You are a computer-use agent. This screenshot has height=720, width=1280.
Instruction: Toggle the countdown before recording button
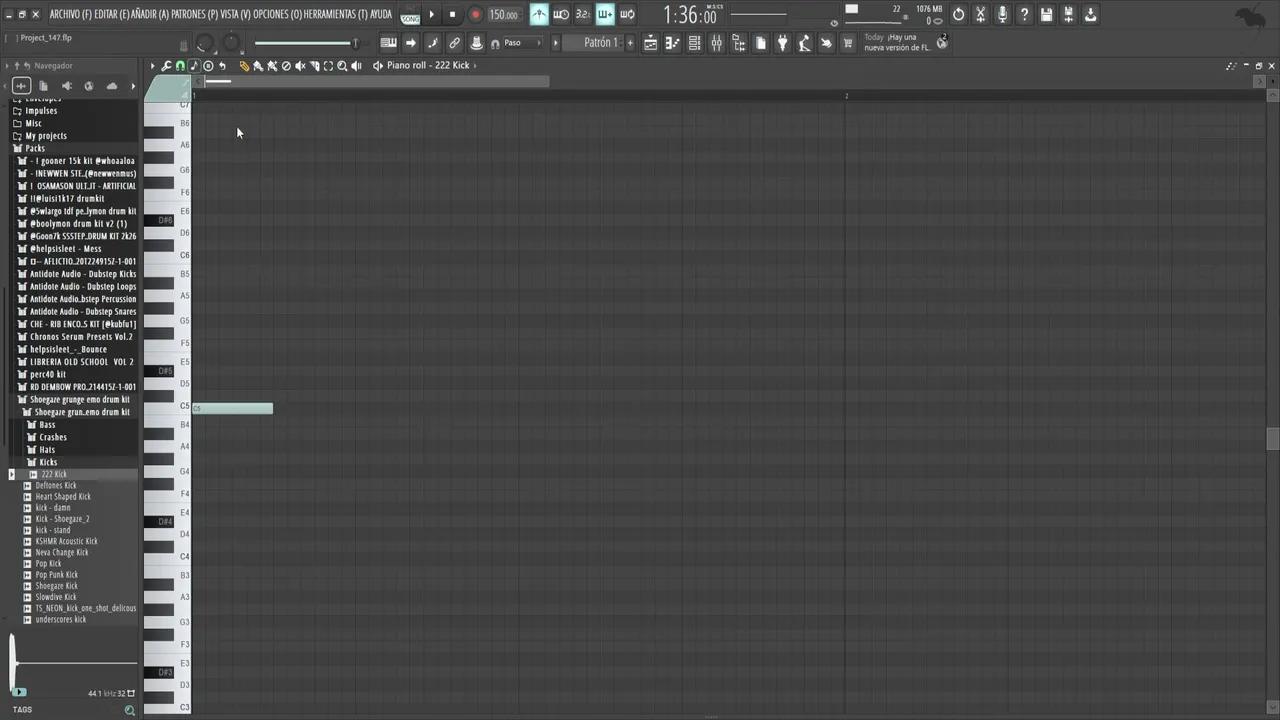(583, 15)
